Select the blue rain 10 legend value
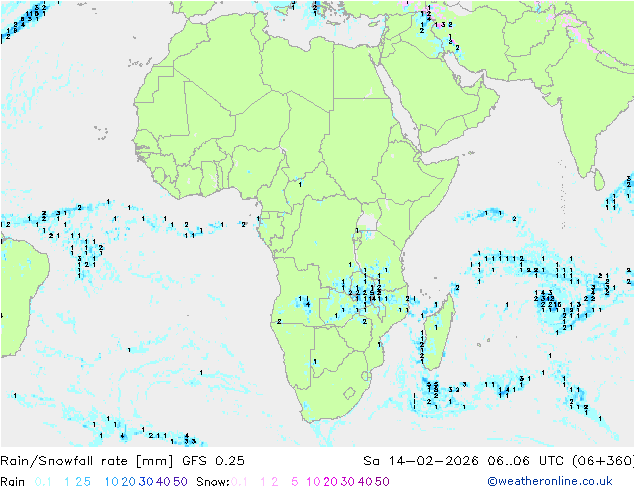 (111, 482)
